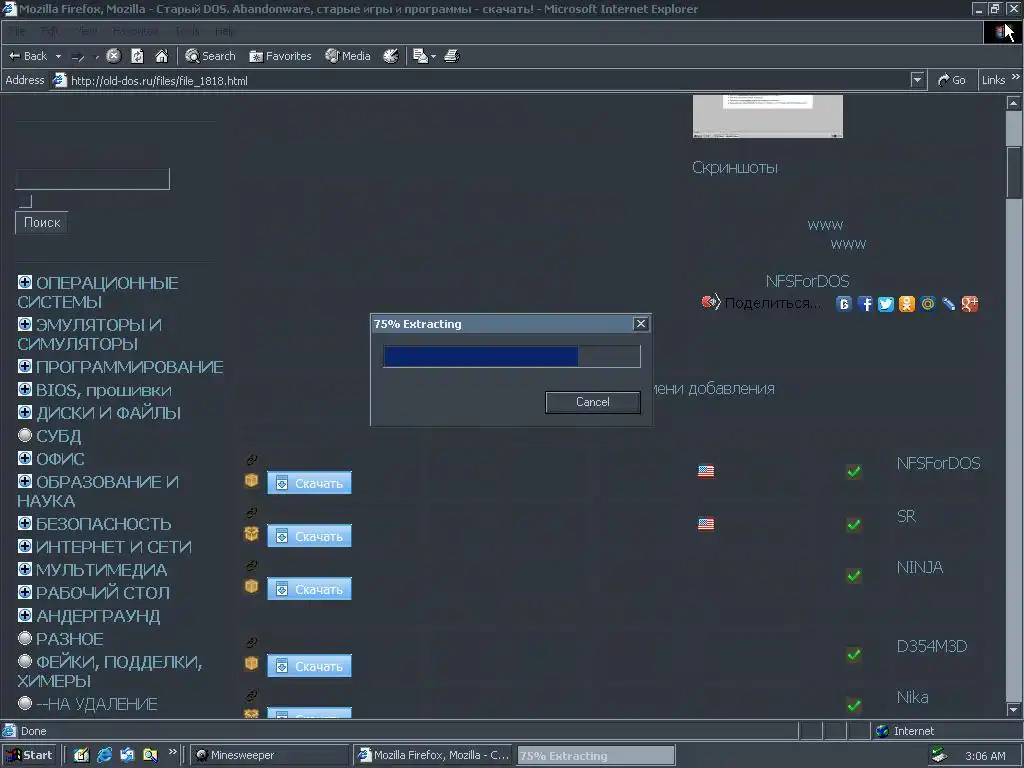Screen dimensions: 1024x768
Task: Click the site search text field
Action: click(92, 179)
